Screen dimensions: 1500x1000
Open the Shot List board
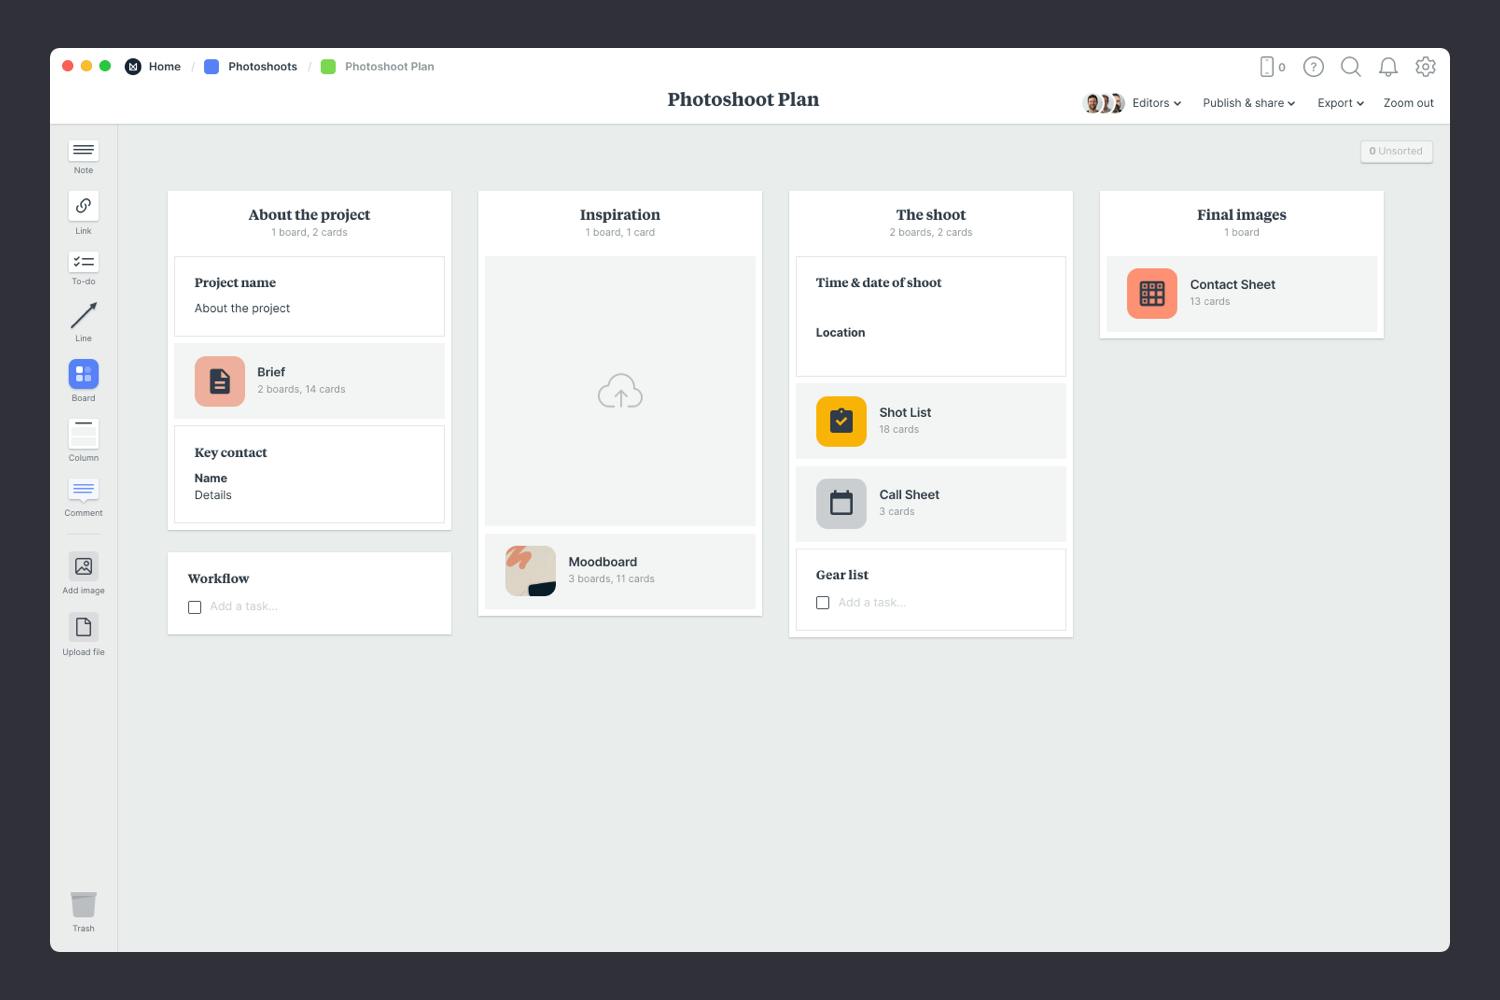click(x=841, y=421)
